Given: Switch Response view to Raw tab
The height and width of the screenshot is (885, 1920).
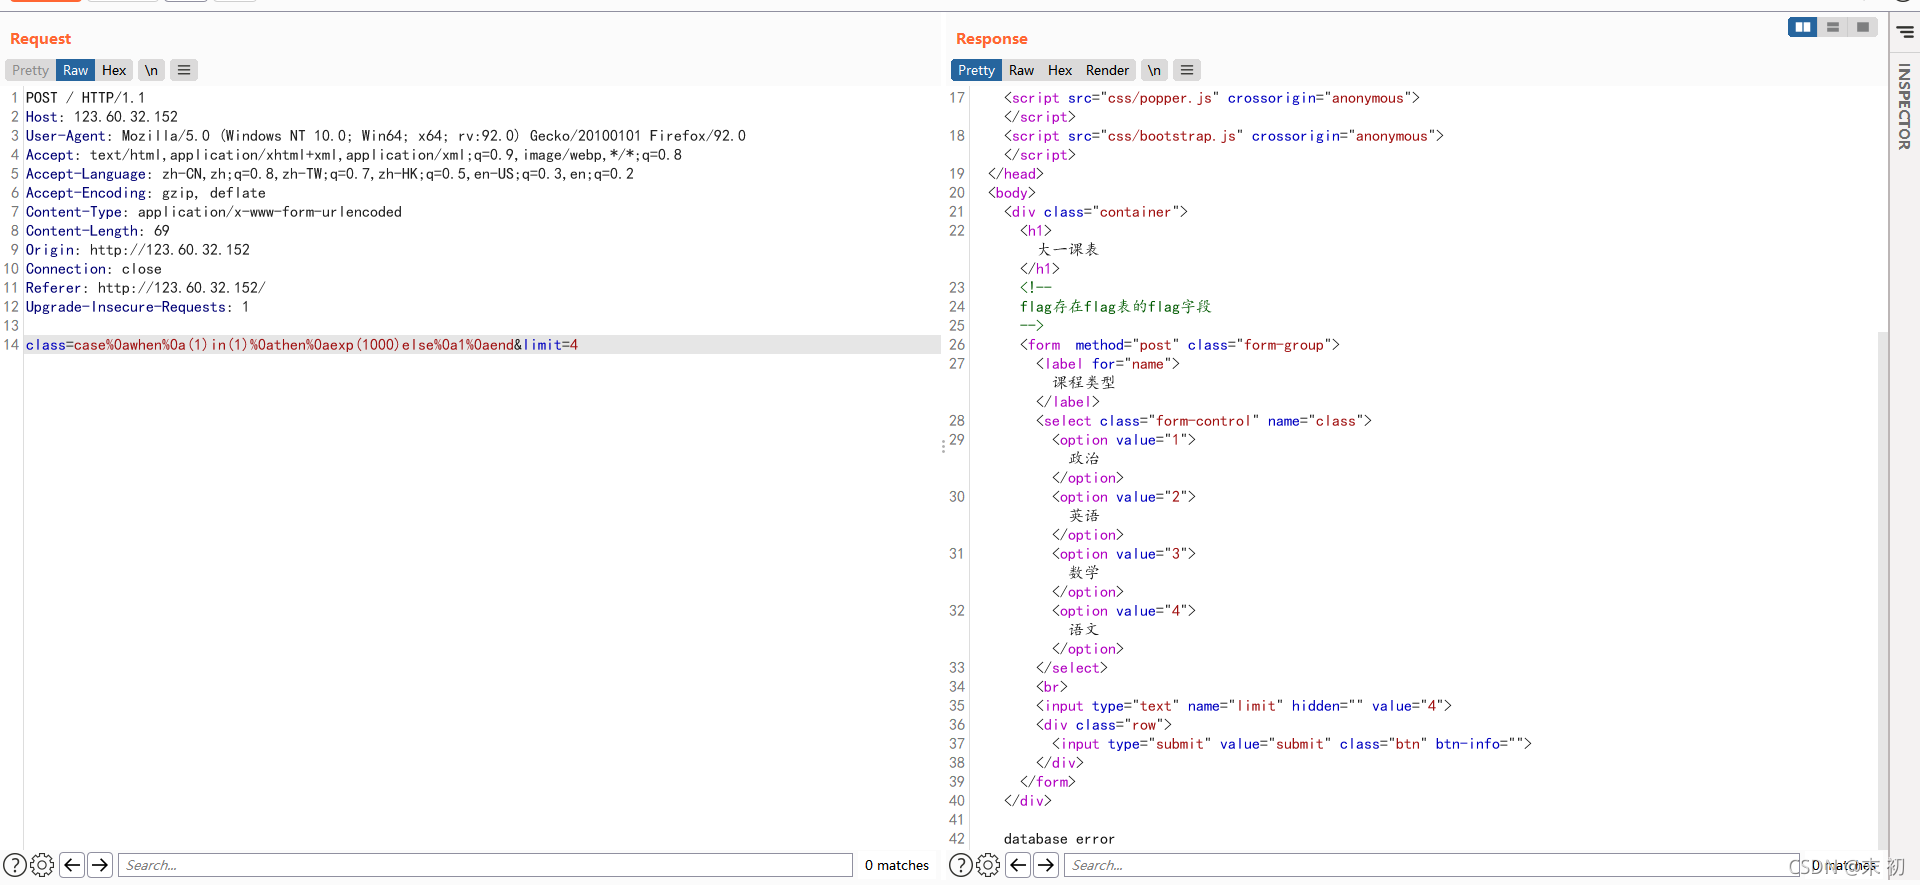Looking at the screenshot, I should [x=1021, y=70].
